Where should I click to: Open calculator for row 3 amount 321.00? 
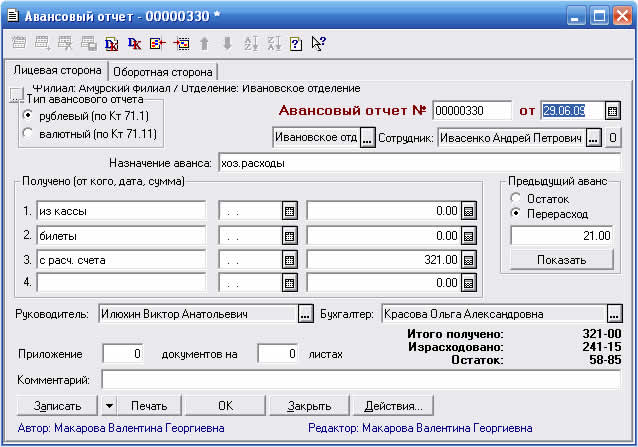point(468,260)
